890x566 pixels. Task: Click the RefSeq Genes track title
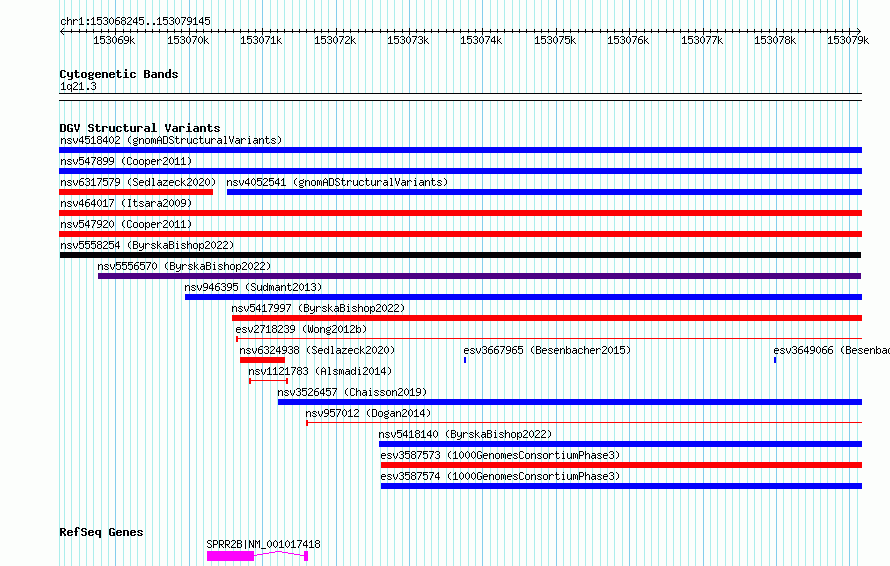tap(101, 533)
